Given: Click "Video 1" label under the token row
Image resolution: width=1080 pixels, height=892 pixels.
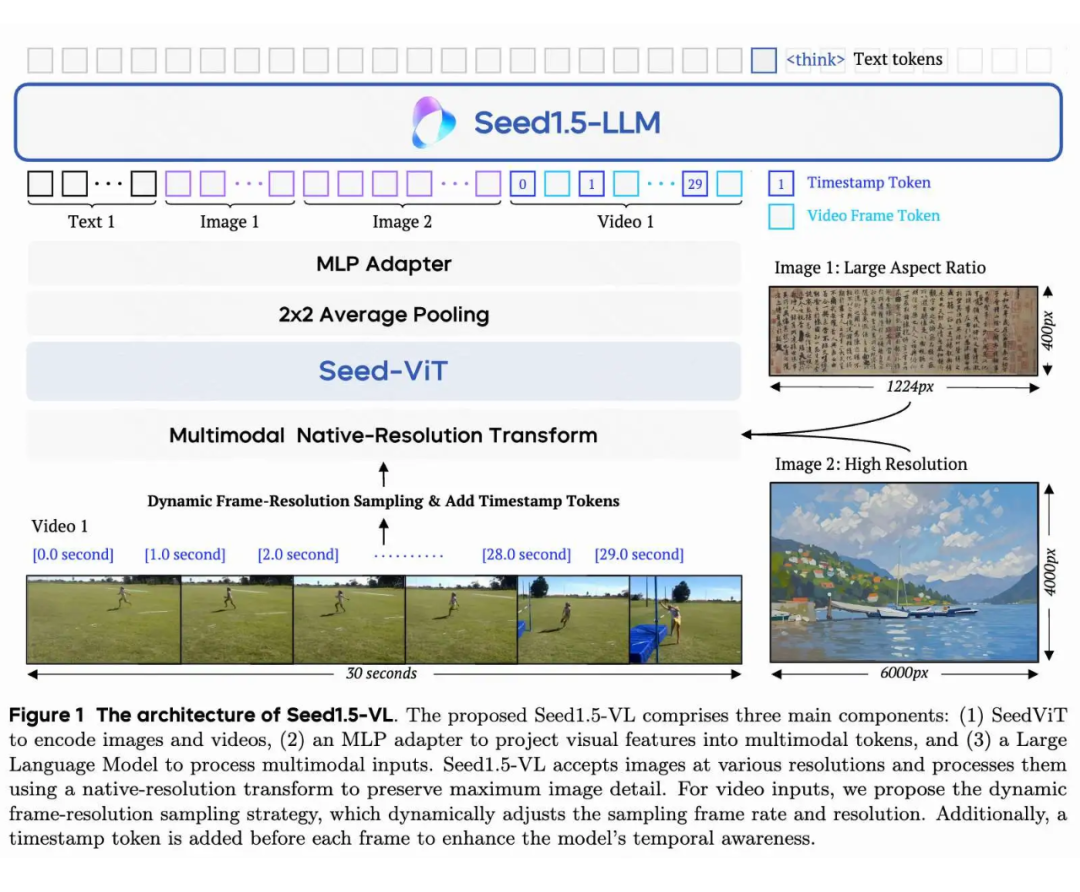Looking at the screenshot, I should 625,222.
